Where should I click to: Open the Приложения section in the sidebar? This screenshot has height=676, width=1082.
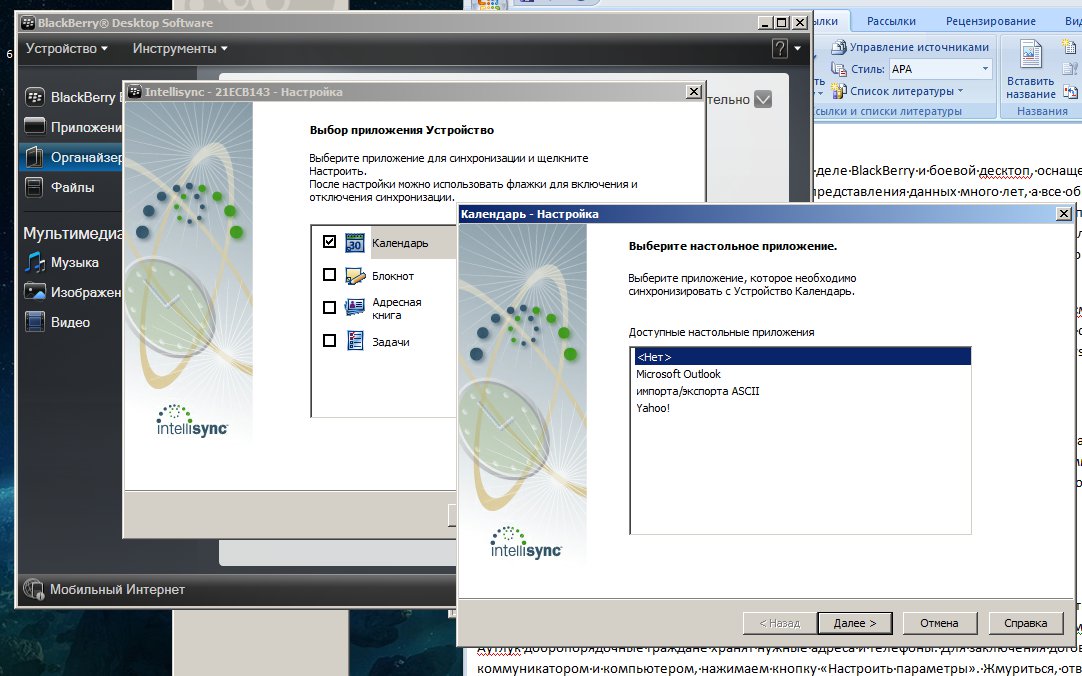(x=72, y=127)
